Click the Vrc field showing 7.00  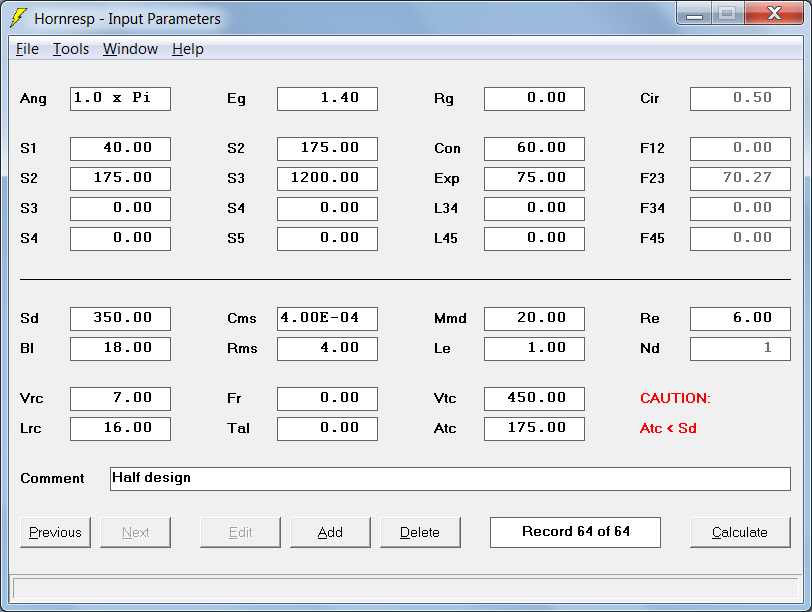coord(120,399)
